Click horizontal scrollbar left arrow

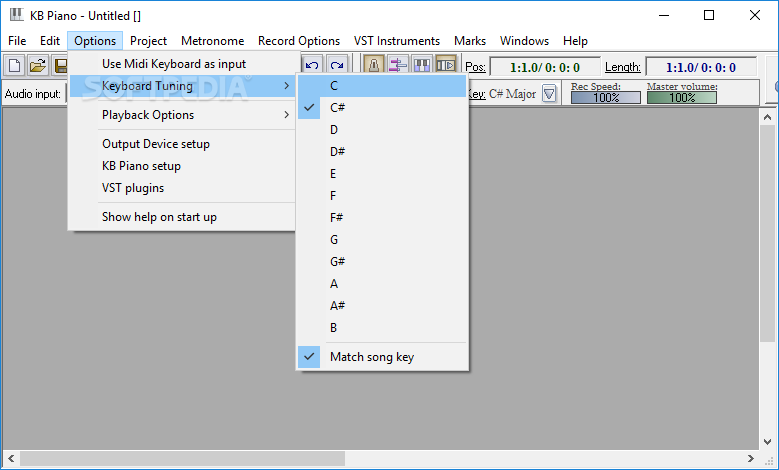tap(11, 459)
